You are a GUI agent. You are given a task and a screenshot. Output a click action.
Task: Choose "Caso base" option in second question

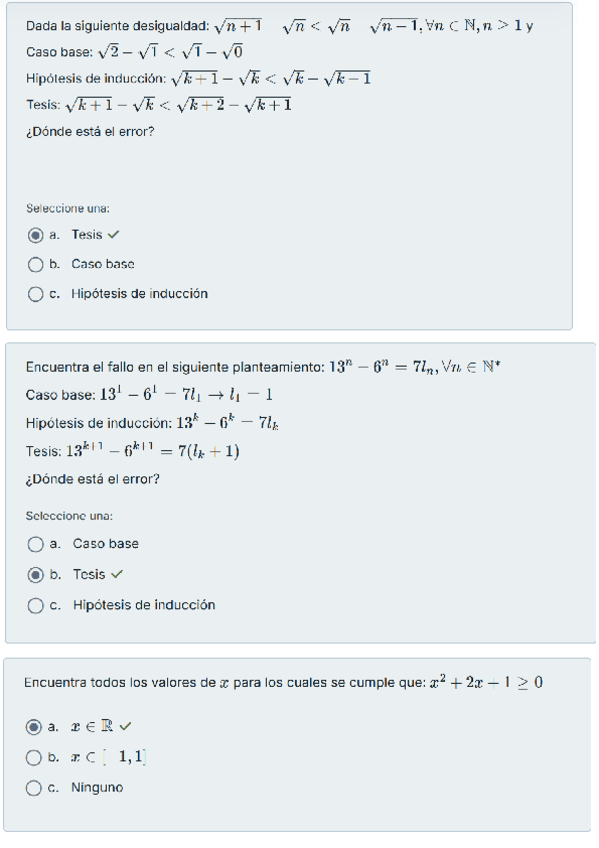click(35, 544)
